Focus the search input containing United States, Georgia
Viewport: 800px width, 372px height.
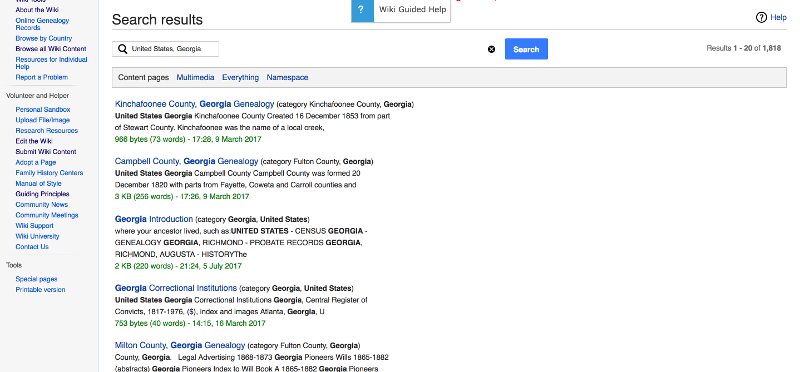(x=165, y=49)
